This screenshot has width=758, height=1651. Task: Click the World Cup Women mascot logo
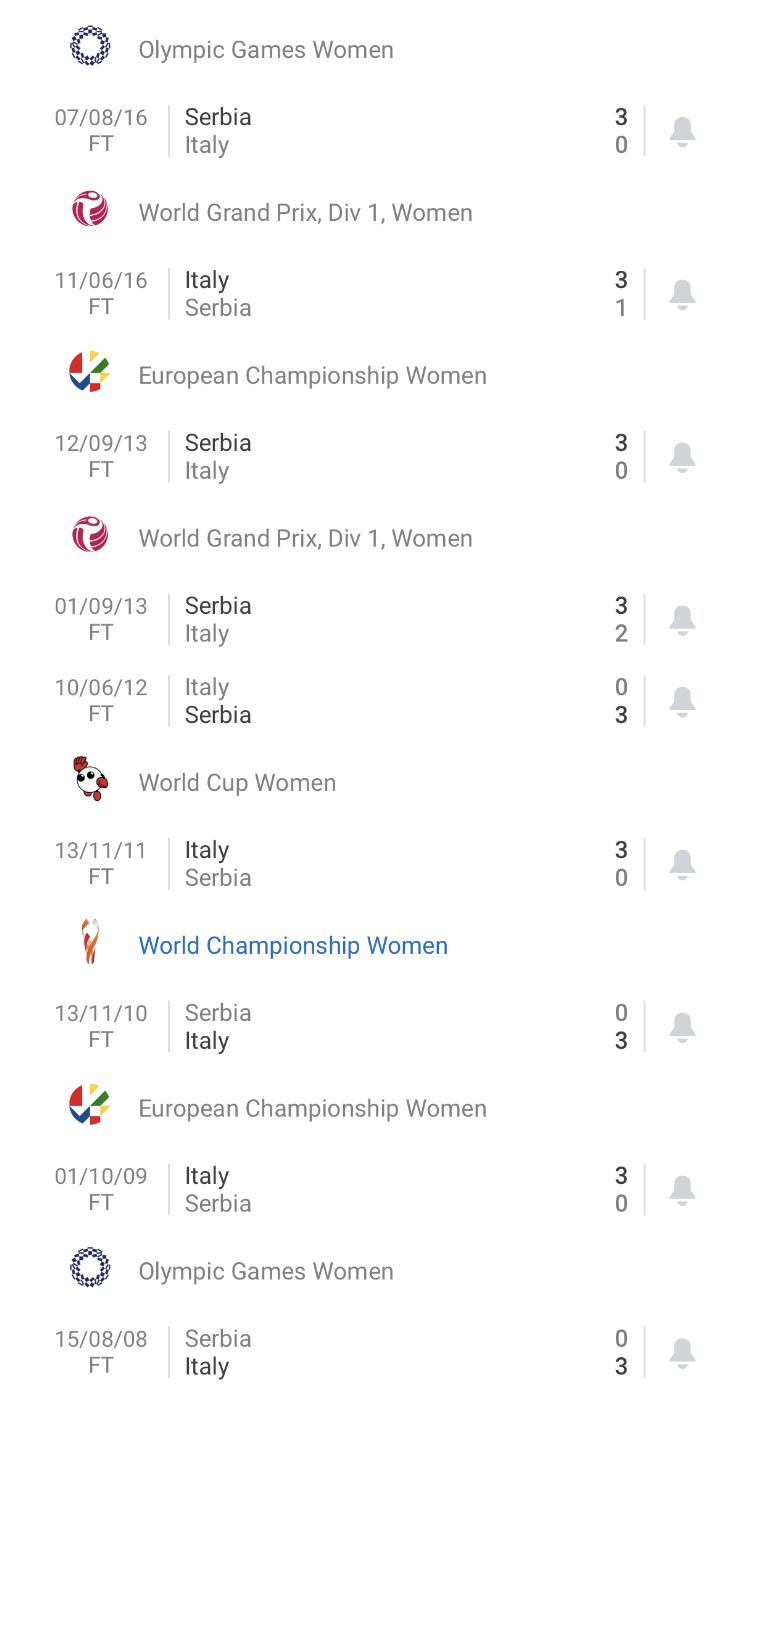point(90,779)
